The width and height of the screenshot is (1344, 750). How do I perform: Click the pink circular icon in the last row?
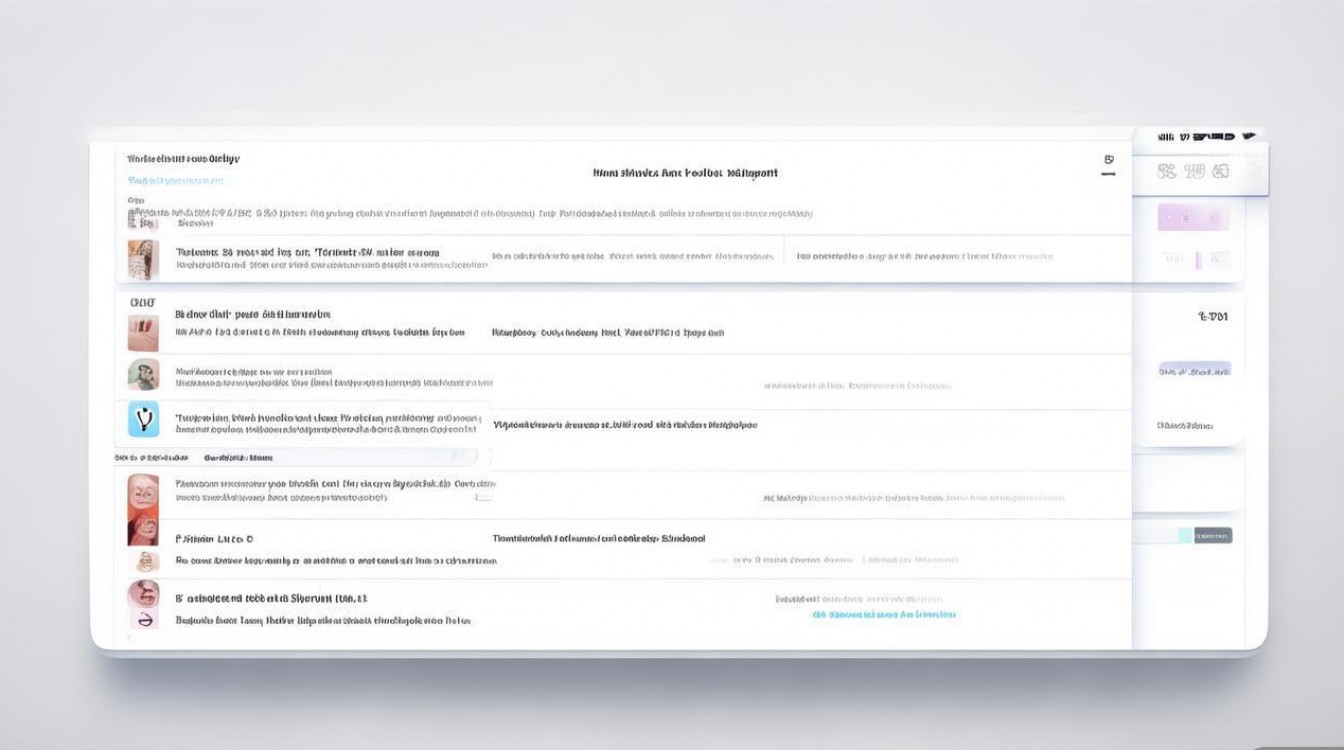pos(143,620)
